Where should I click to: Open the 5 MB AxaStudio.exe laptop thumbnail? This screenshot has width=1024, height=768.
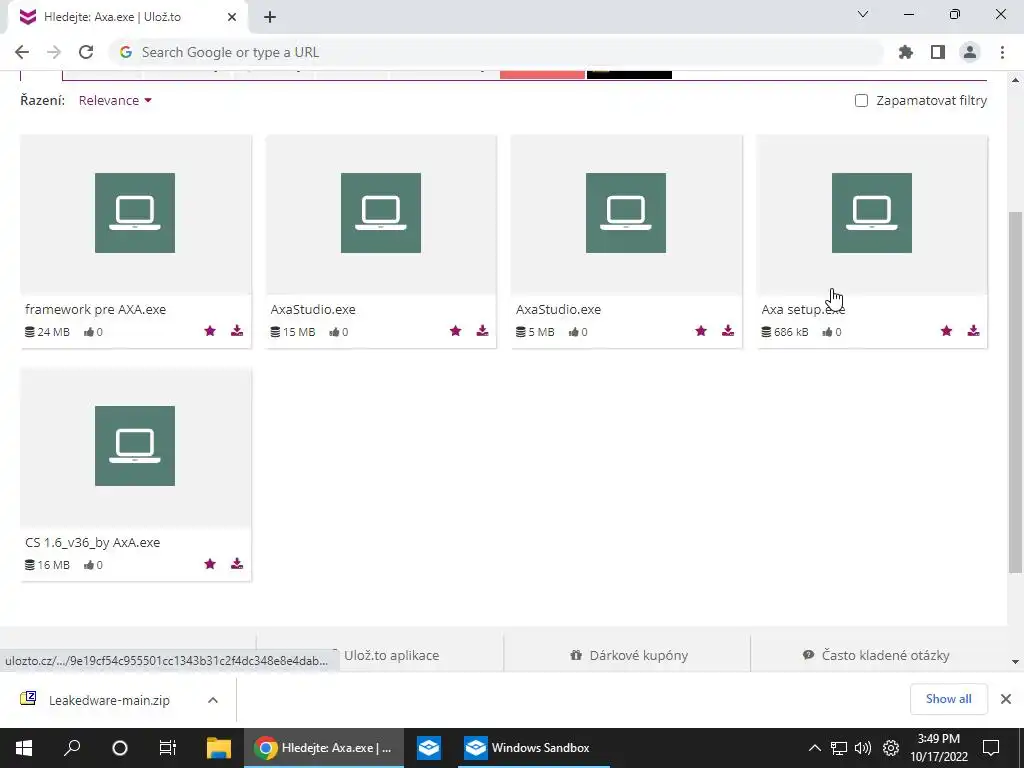[x=626, y=213]
